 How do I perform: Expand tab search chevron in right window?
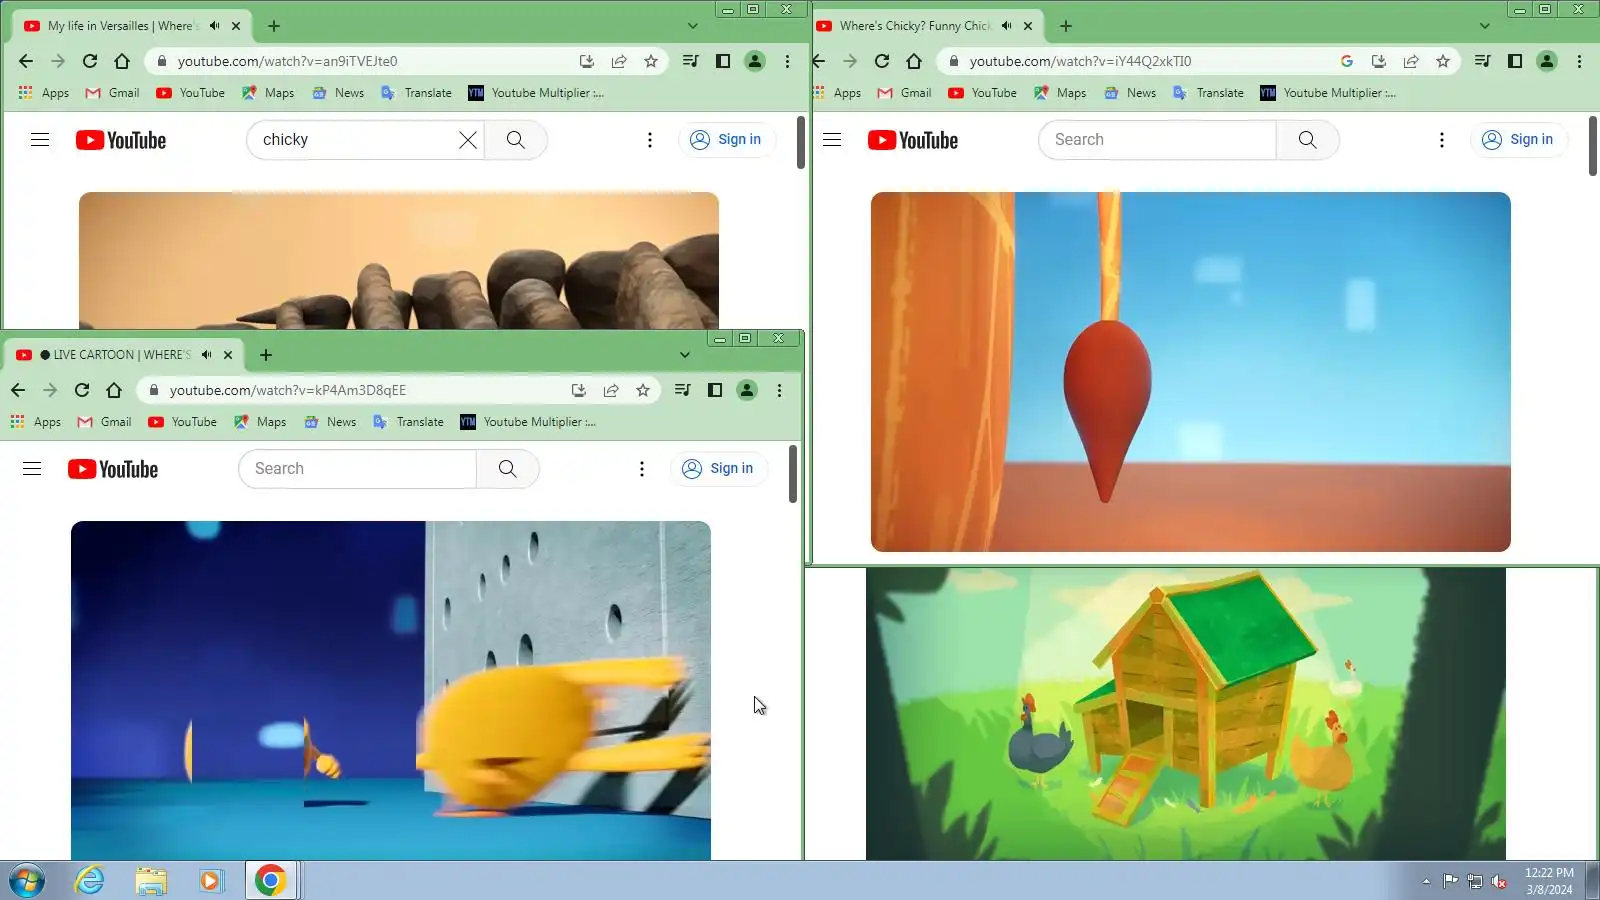1485,26
